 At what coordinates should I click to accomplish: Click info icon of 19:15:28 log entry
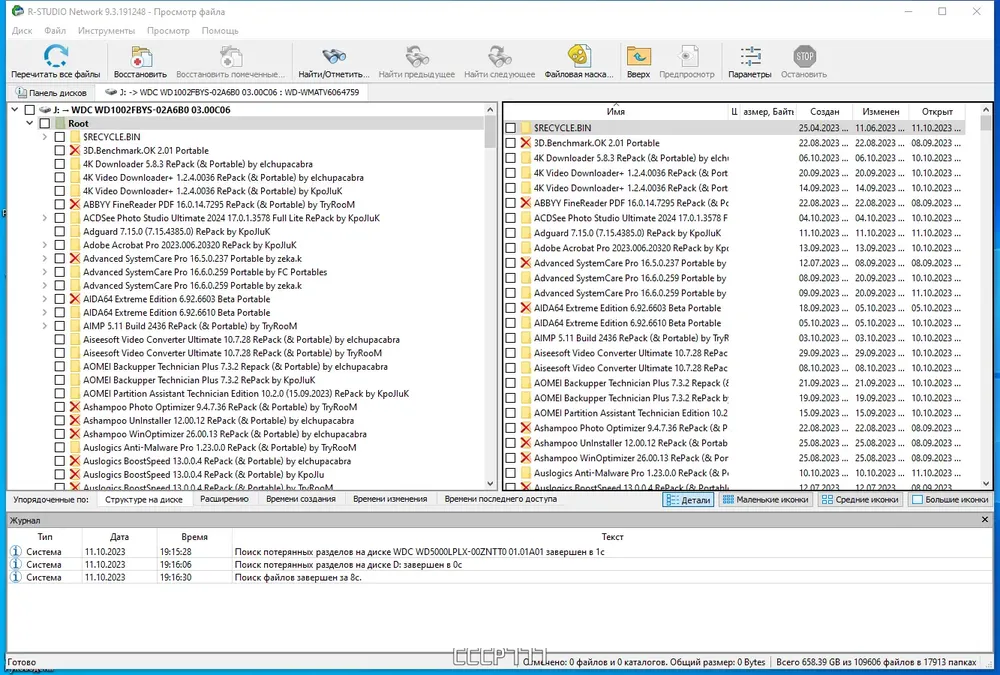coord(16,551)
